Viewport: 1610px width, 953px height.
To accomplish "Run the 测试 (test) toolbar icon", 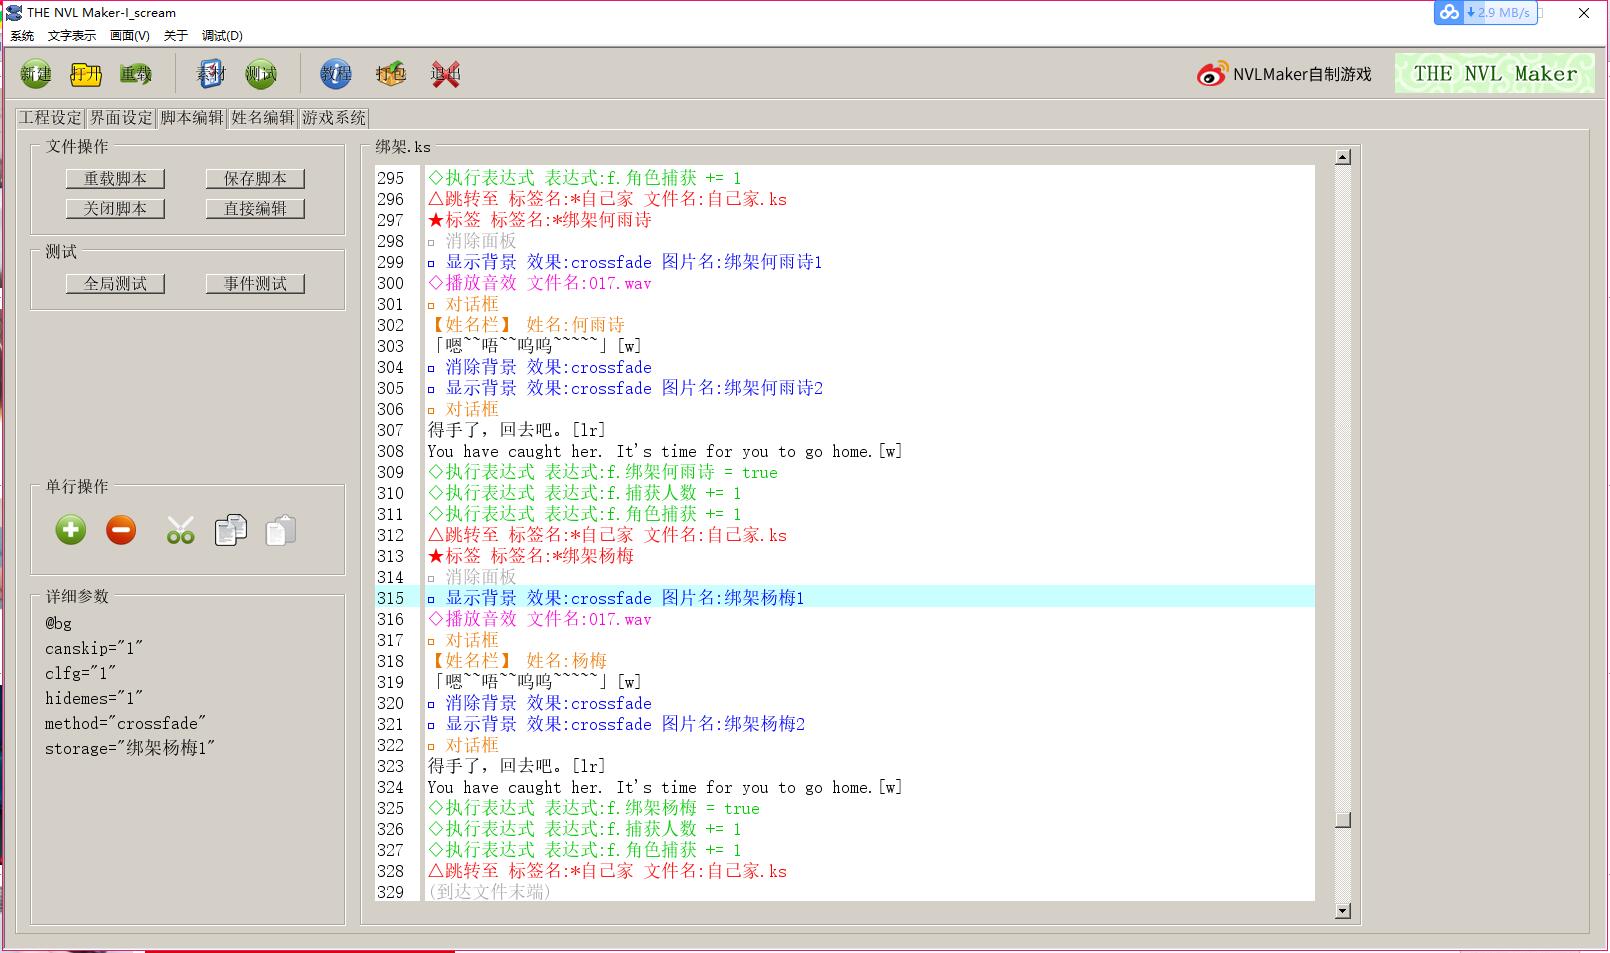I will [x=261, y=74].
